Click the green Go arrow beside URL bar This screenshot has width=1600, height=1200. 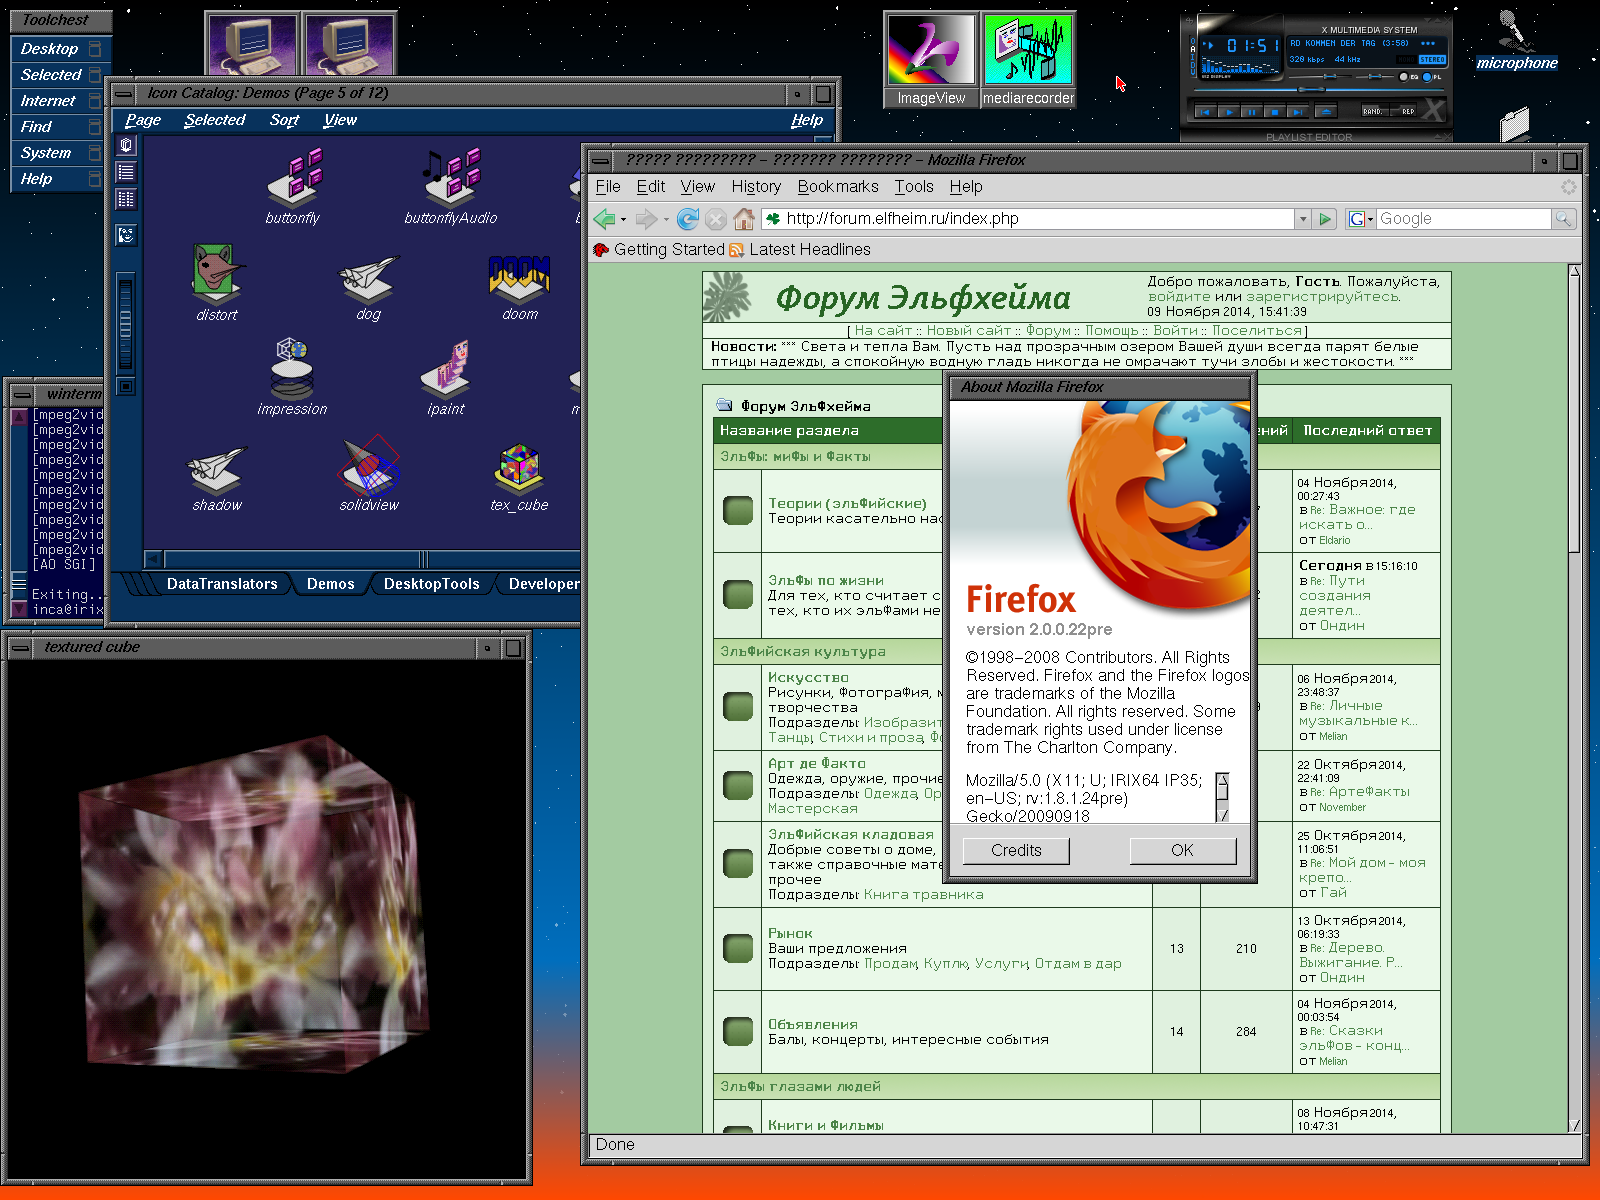tap(1326, 219)
